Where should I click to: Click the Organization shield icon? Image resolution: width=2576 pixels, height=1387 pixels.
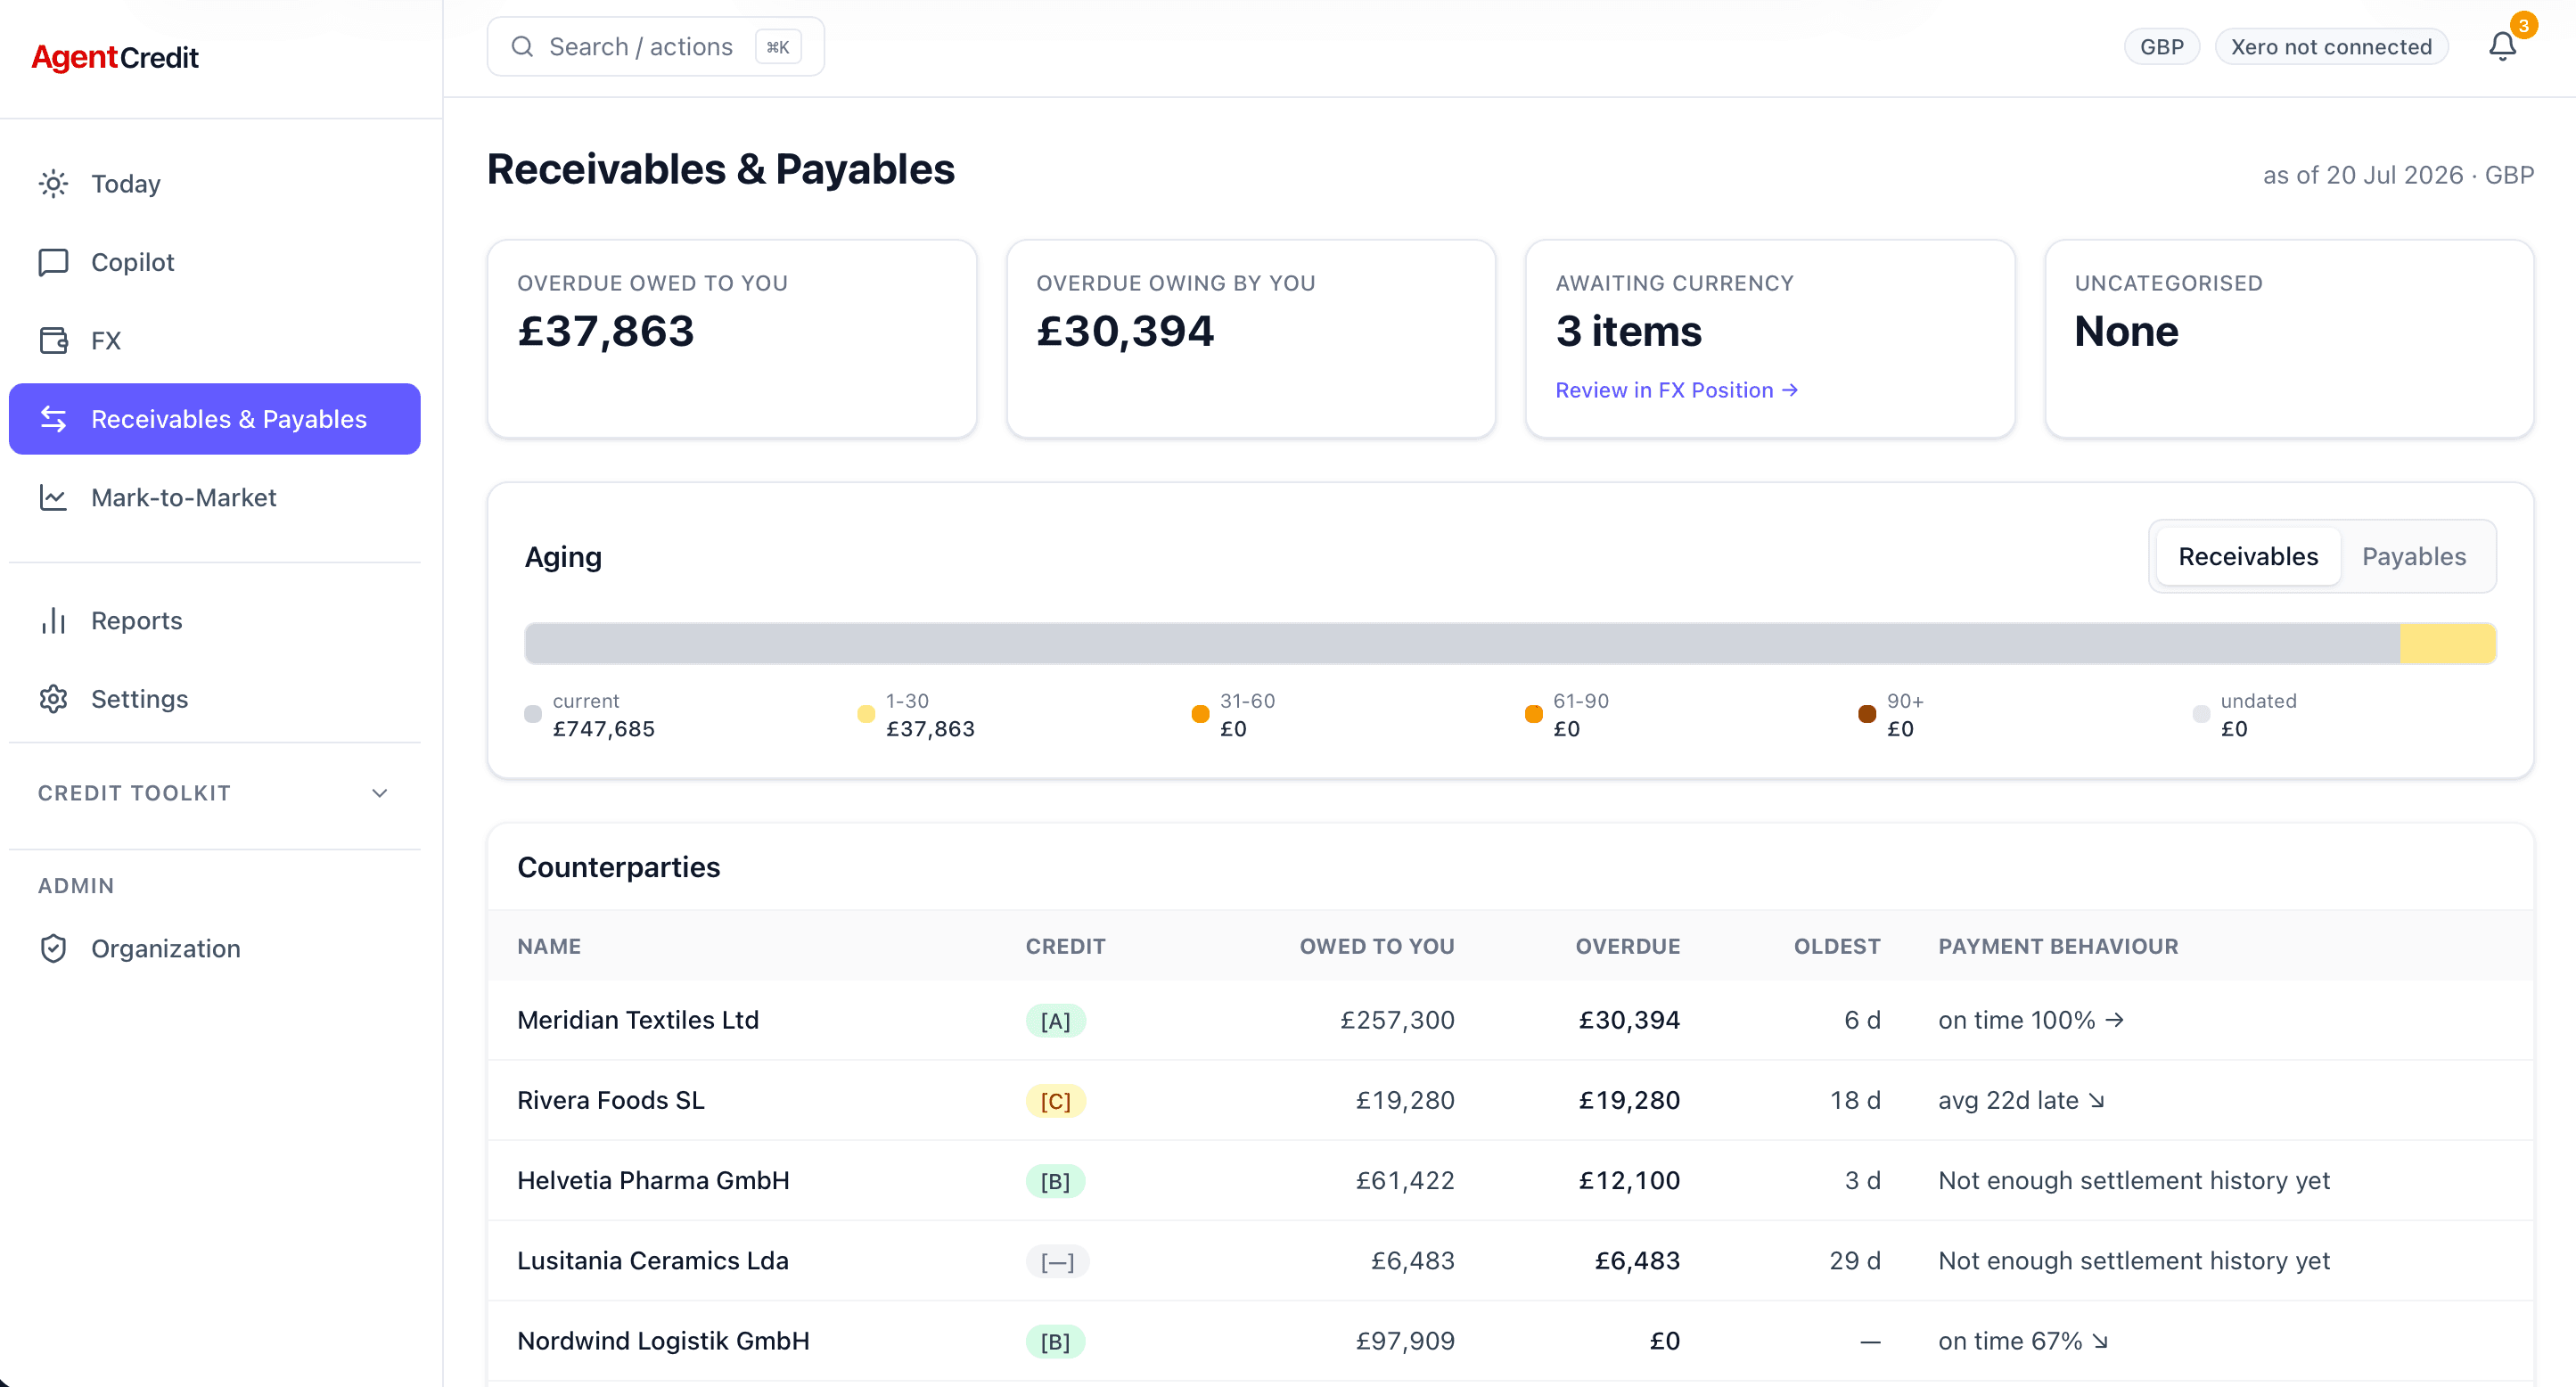[x=53, y=949]
